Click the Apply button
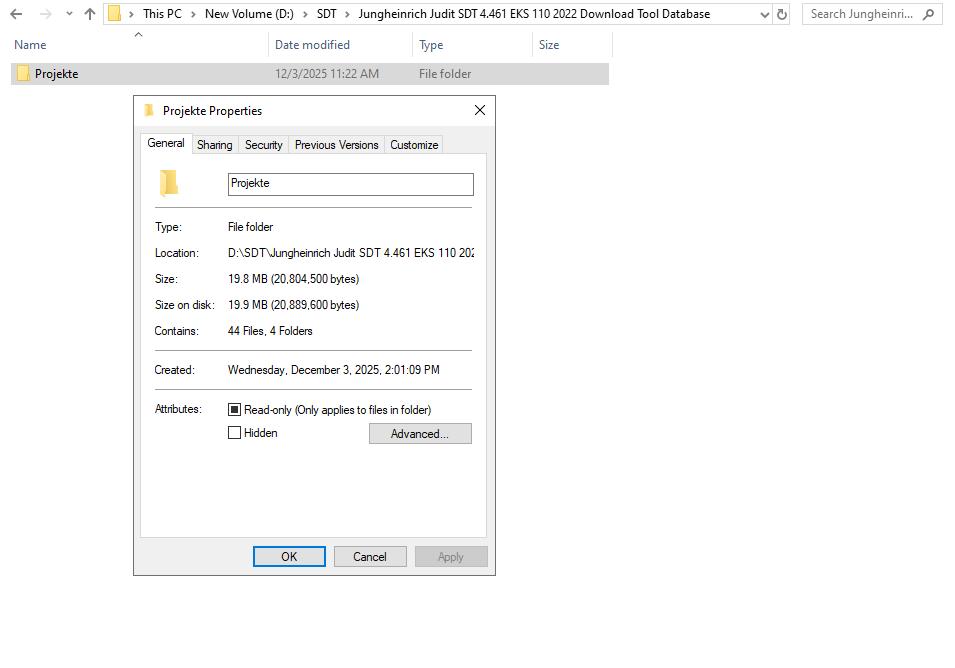Image resolution: width=955 pixels, height=668 pixels. 451,557
